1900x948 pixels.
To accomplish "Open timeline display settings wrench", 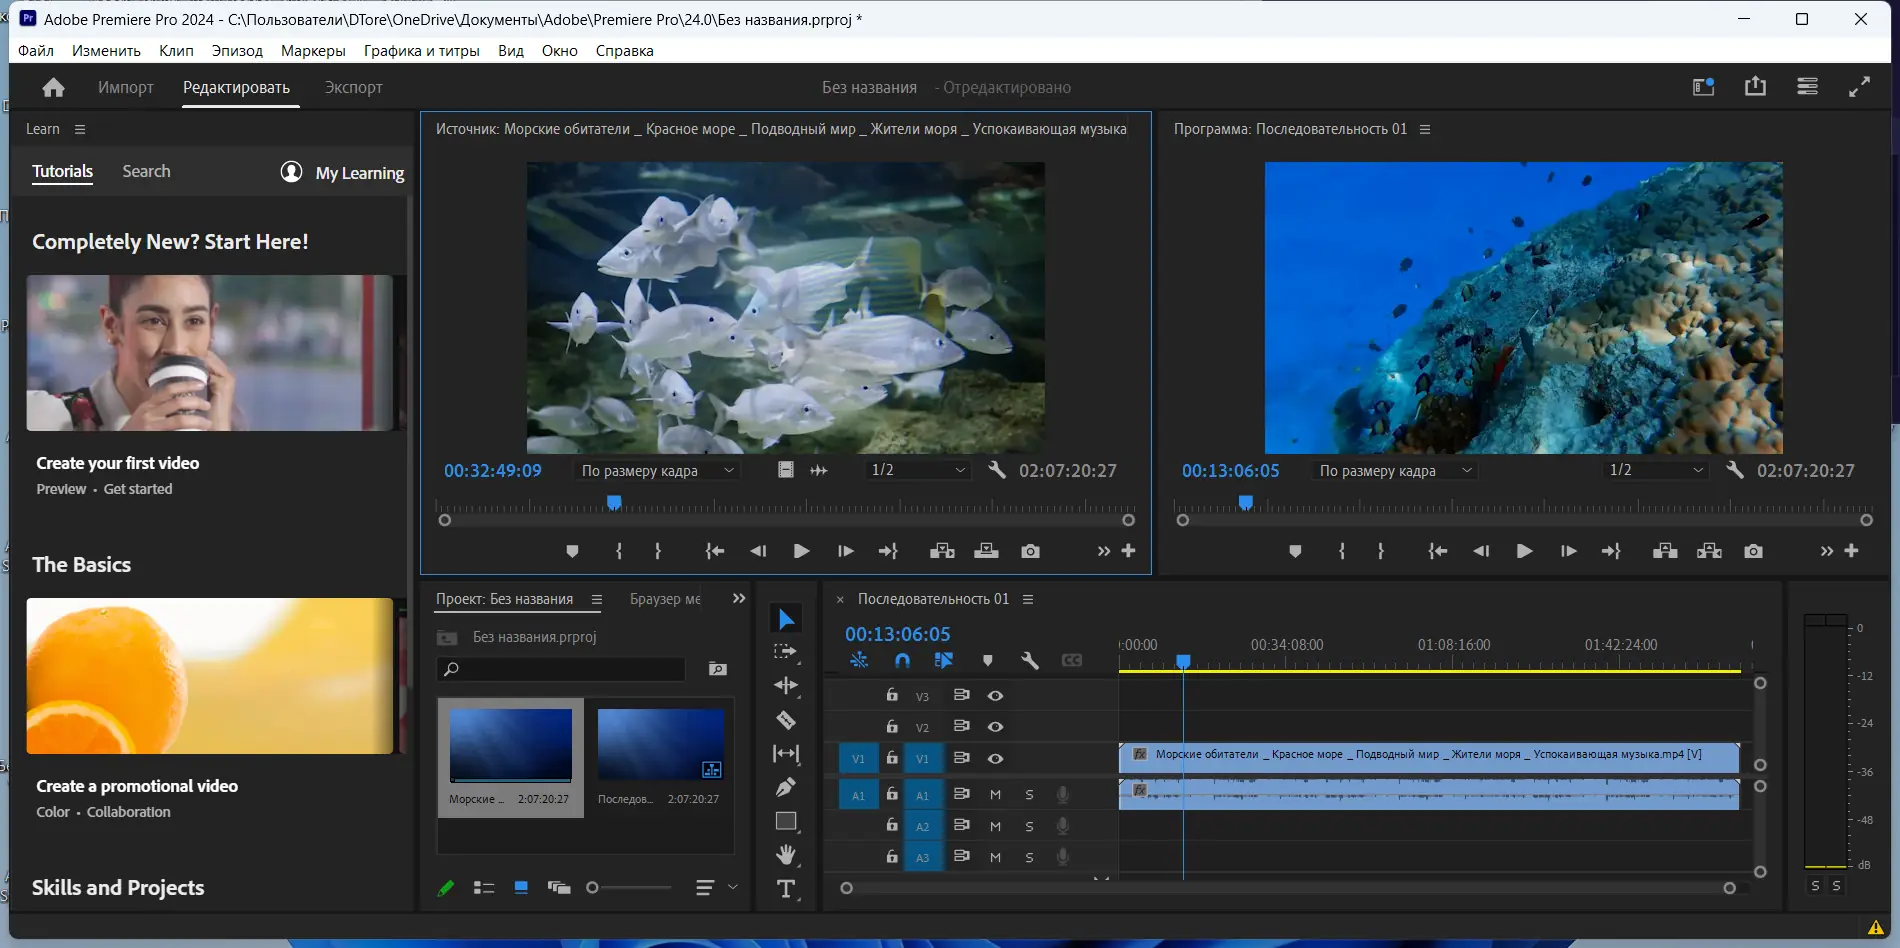I will (x=1029, y=660).
